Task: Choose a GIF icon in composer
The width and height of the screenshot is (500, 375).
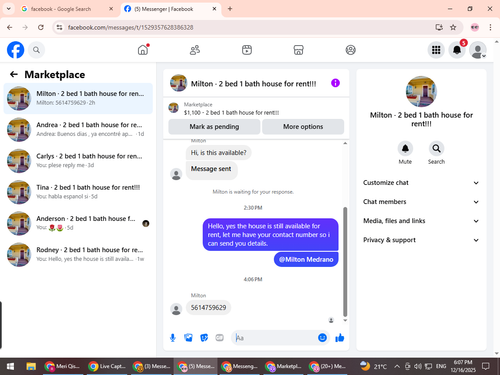Action: point(219,338)
